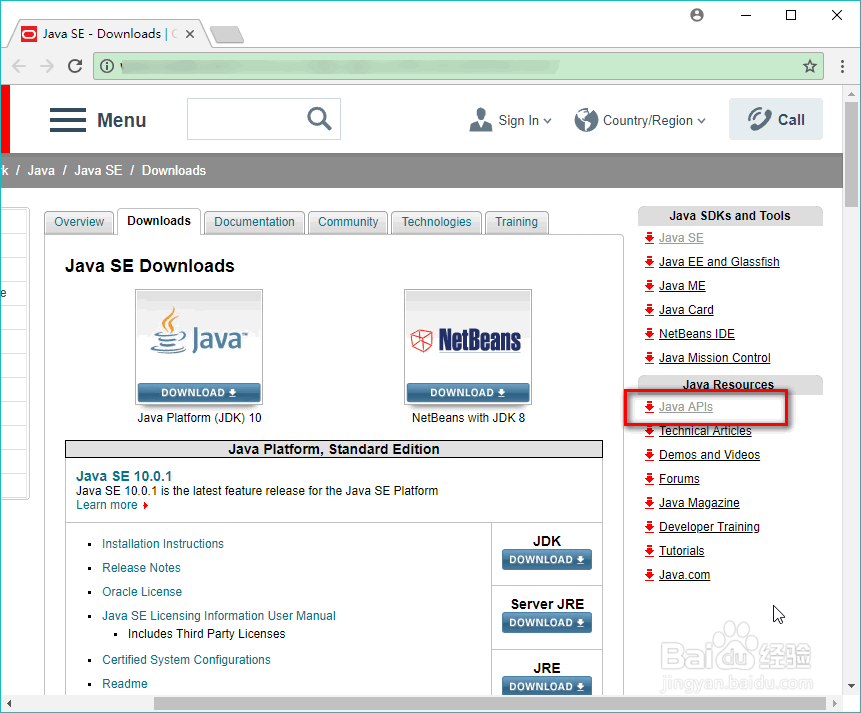
Task: Open the hamburger Menu icon
Action: click(68, 120)
